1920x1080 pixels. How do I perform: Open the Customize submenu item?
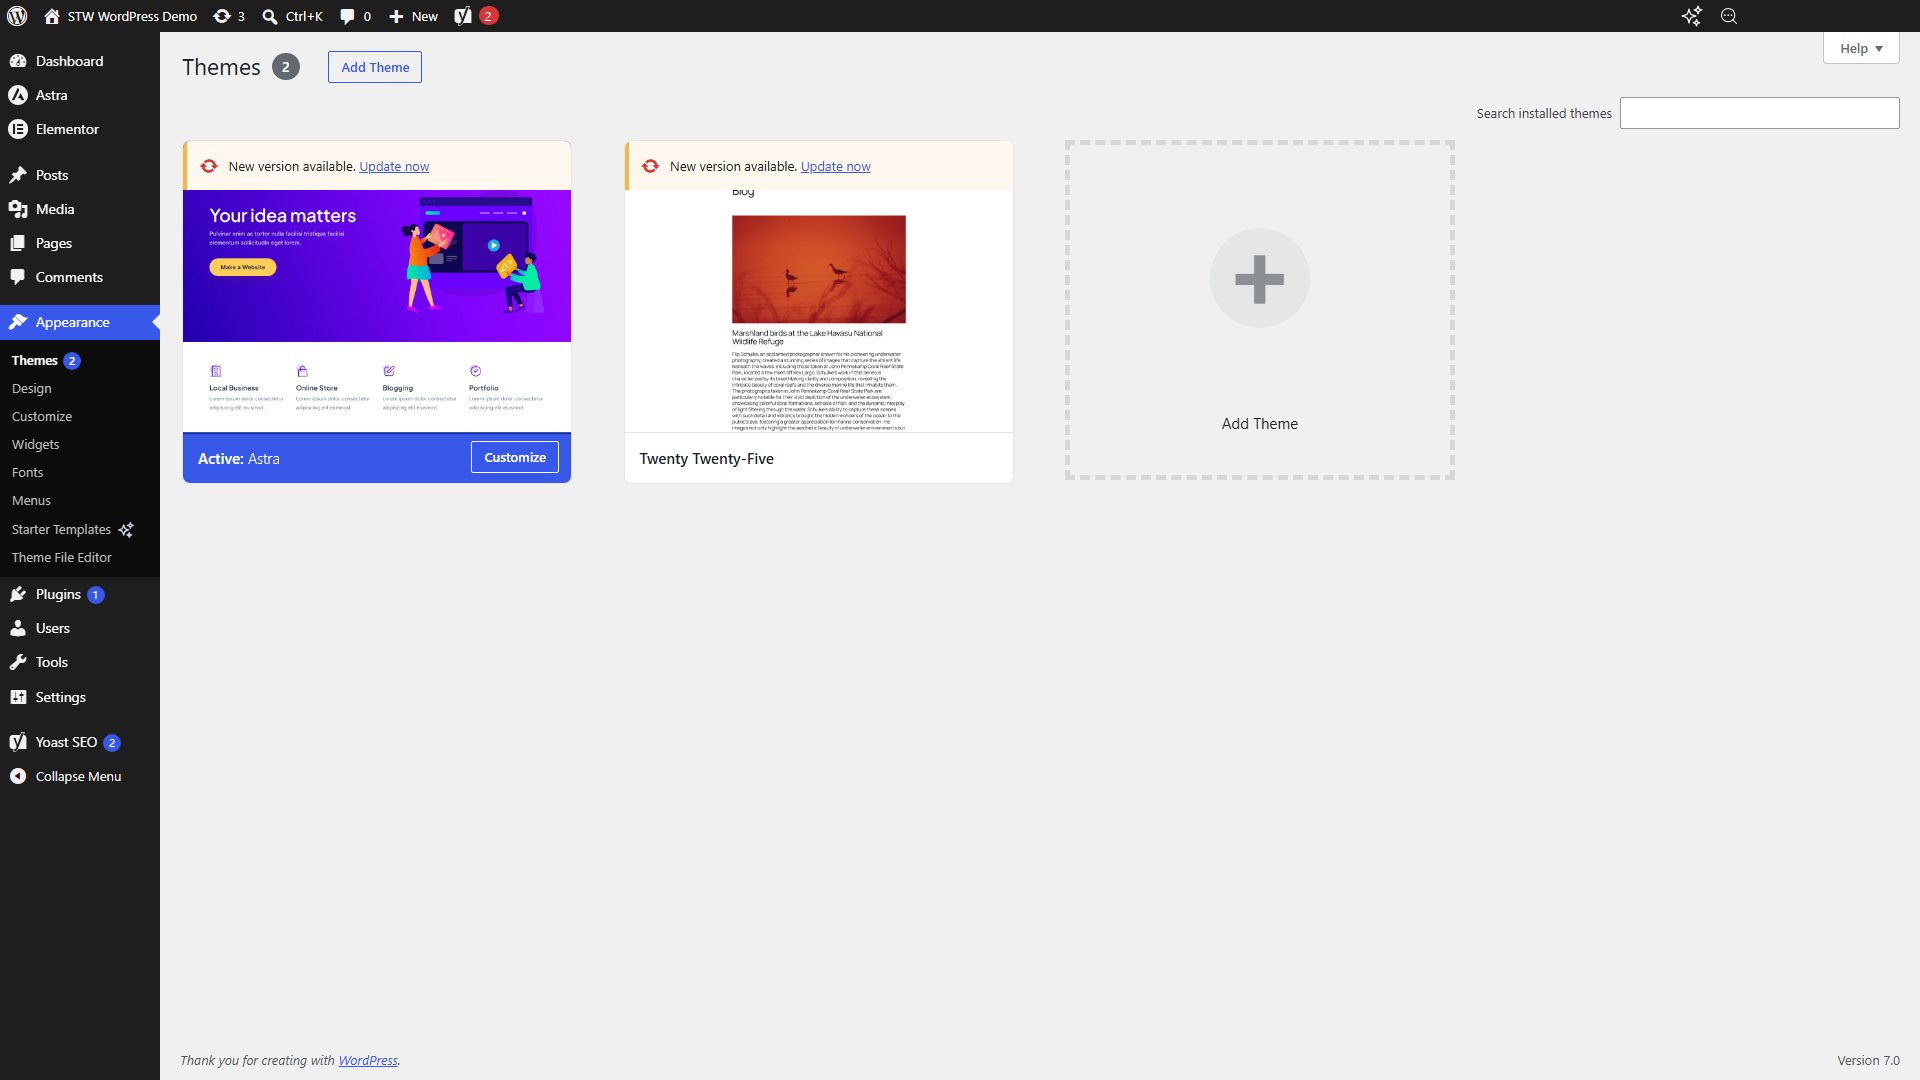tap(42, 416)
